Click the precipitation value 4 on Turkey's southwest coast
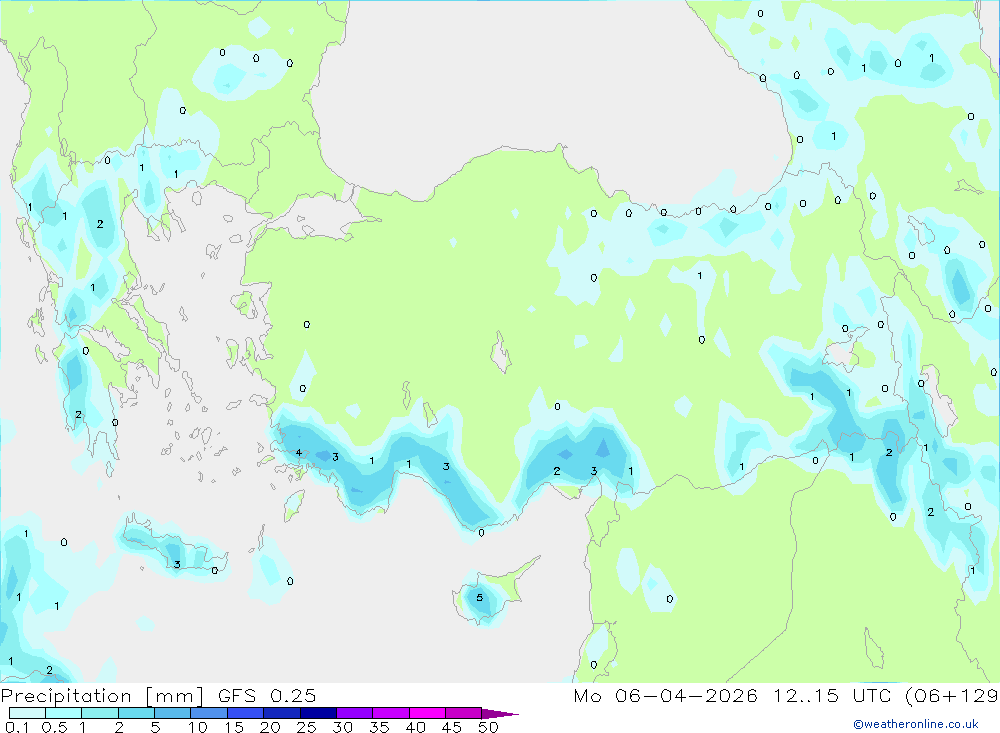 tap(298, 453)
